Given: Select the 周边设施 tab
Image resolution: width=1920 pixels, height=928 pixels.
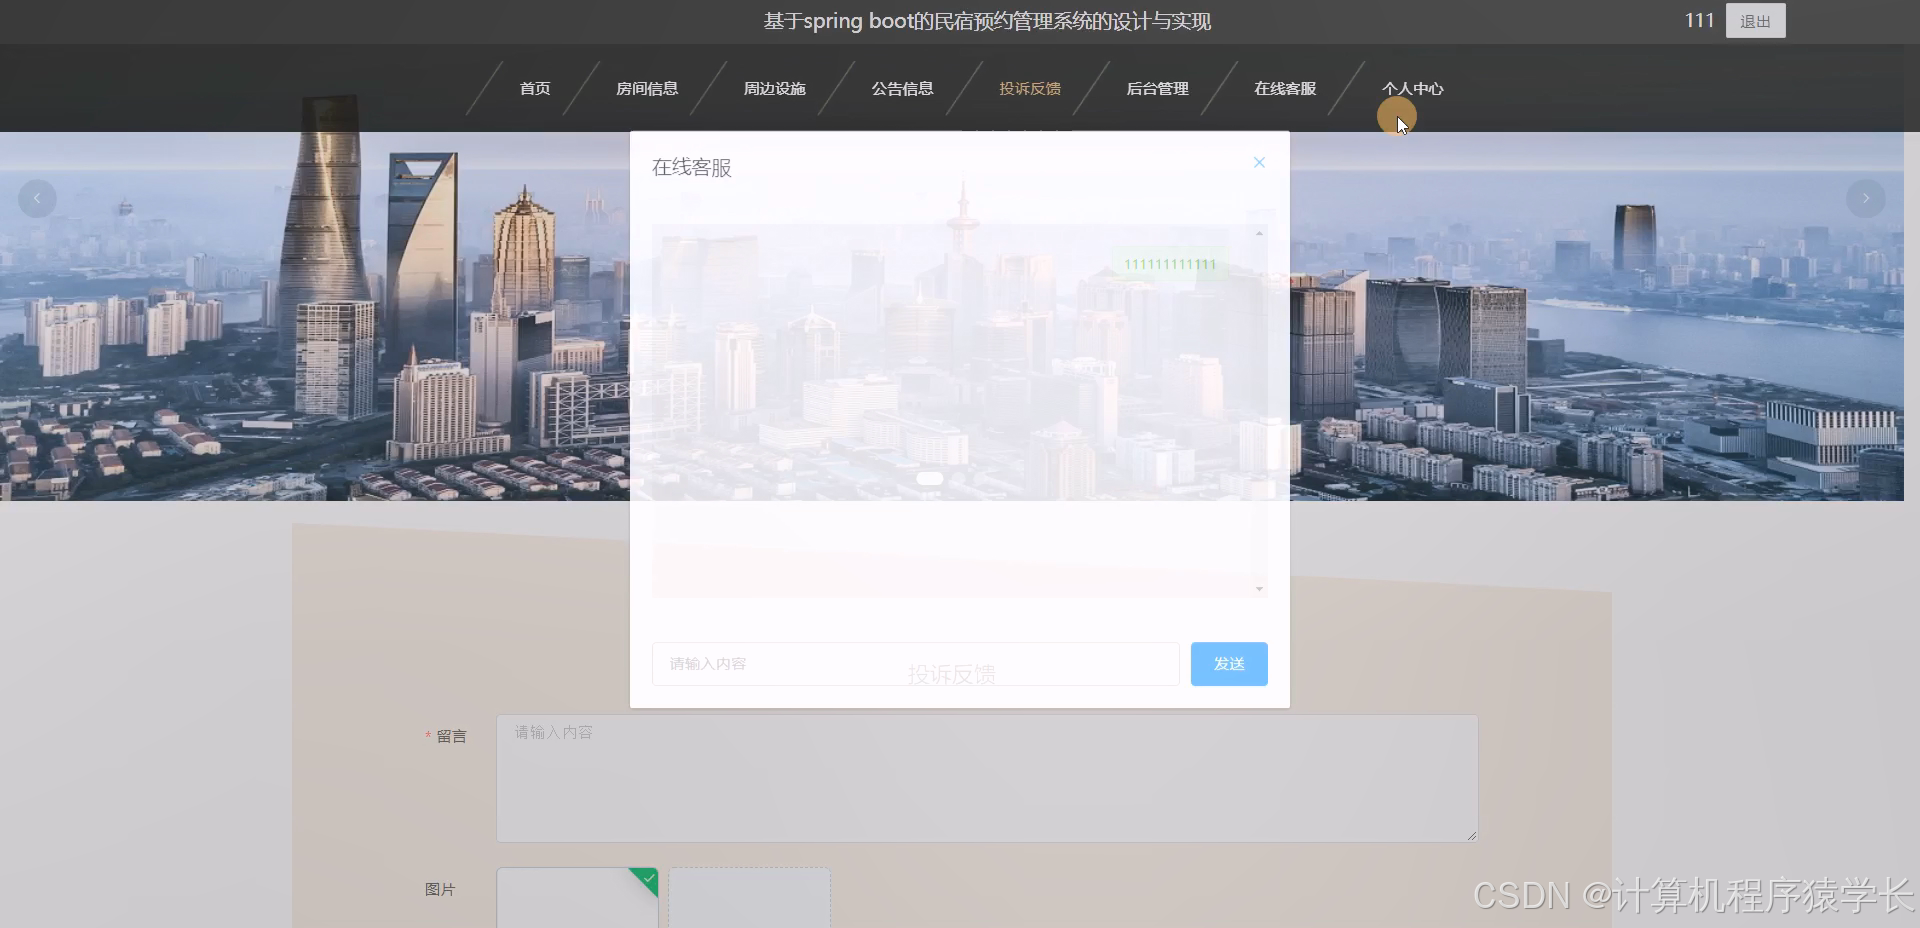Looking at the screenshot, I should click(774, 88).
